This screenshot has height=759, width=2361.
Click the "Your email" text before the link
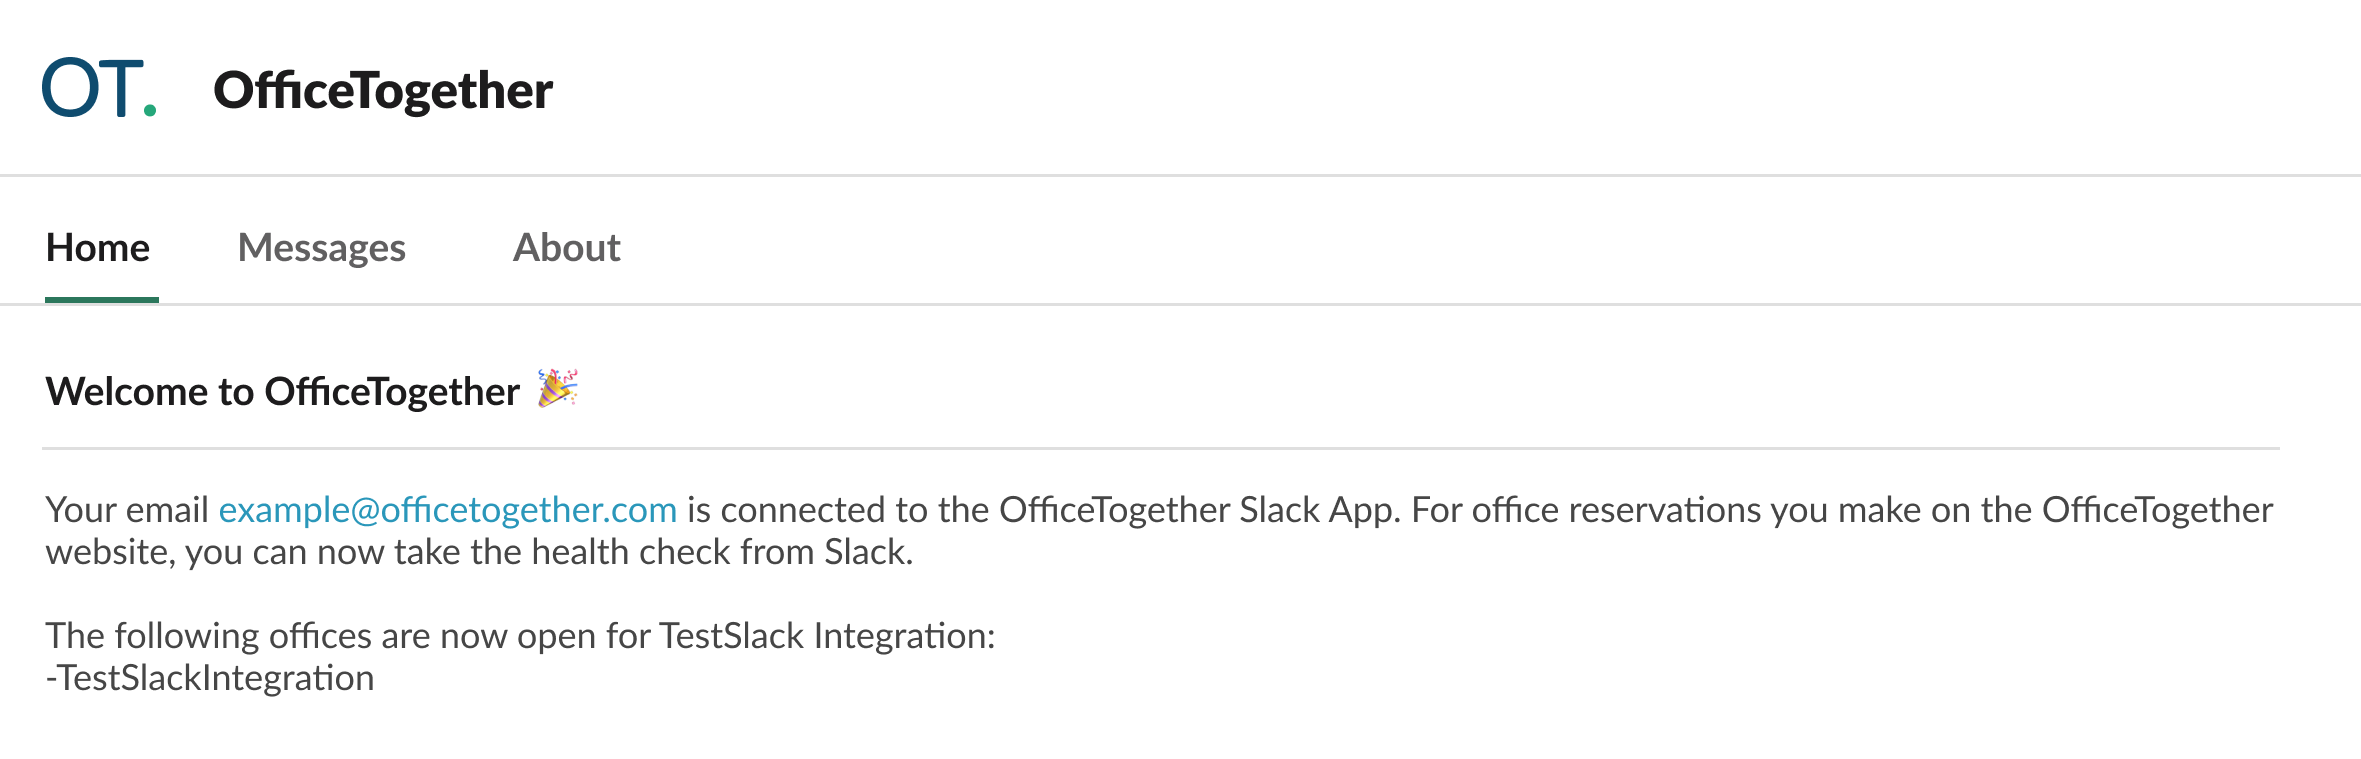[127, 510]
